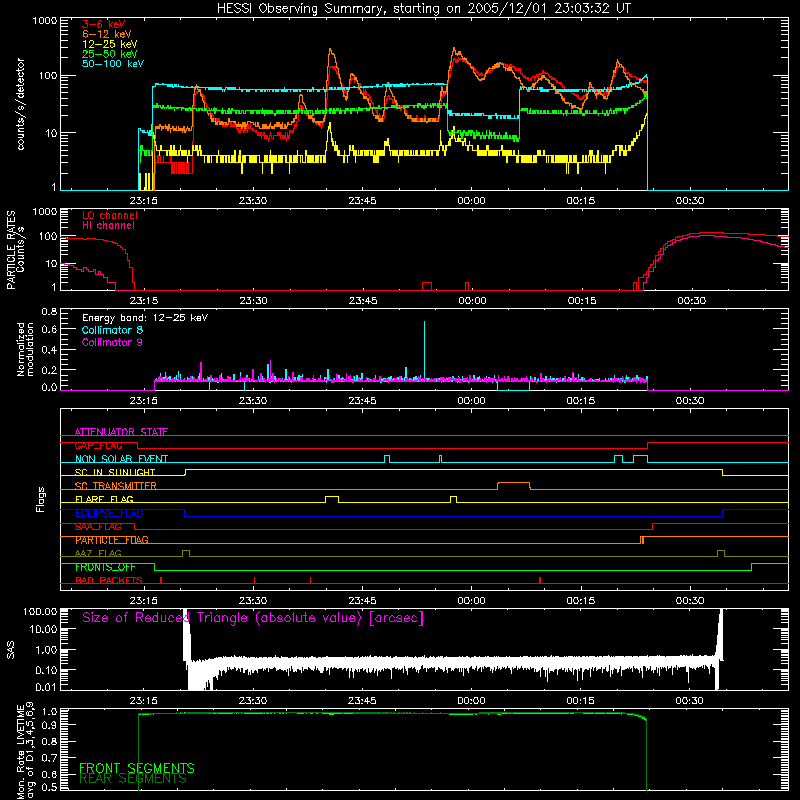Select the 6-12 keV legend entry
The width and height of the screenshot is (800, 800).
(107, 34)
